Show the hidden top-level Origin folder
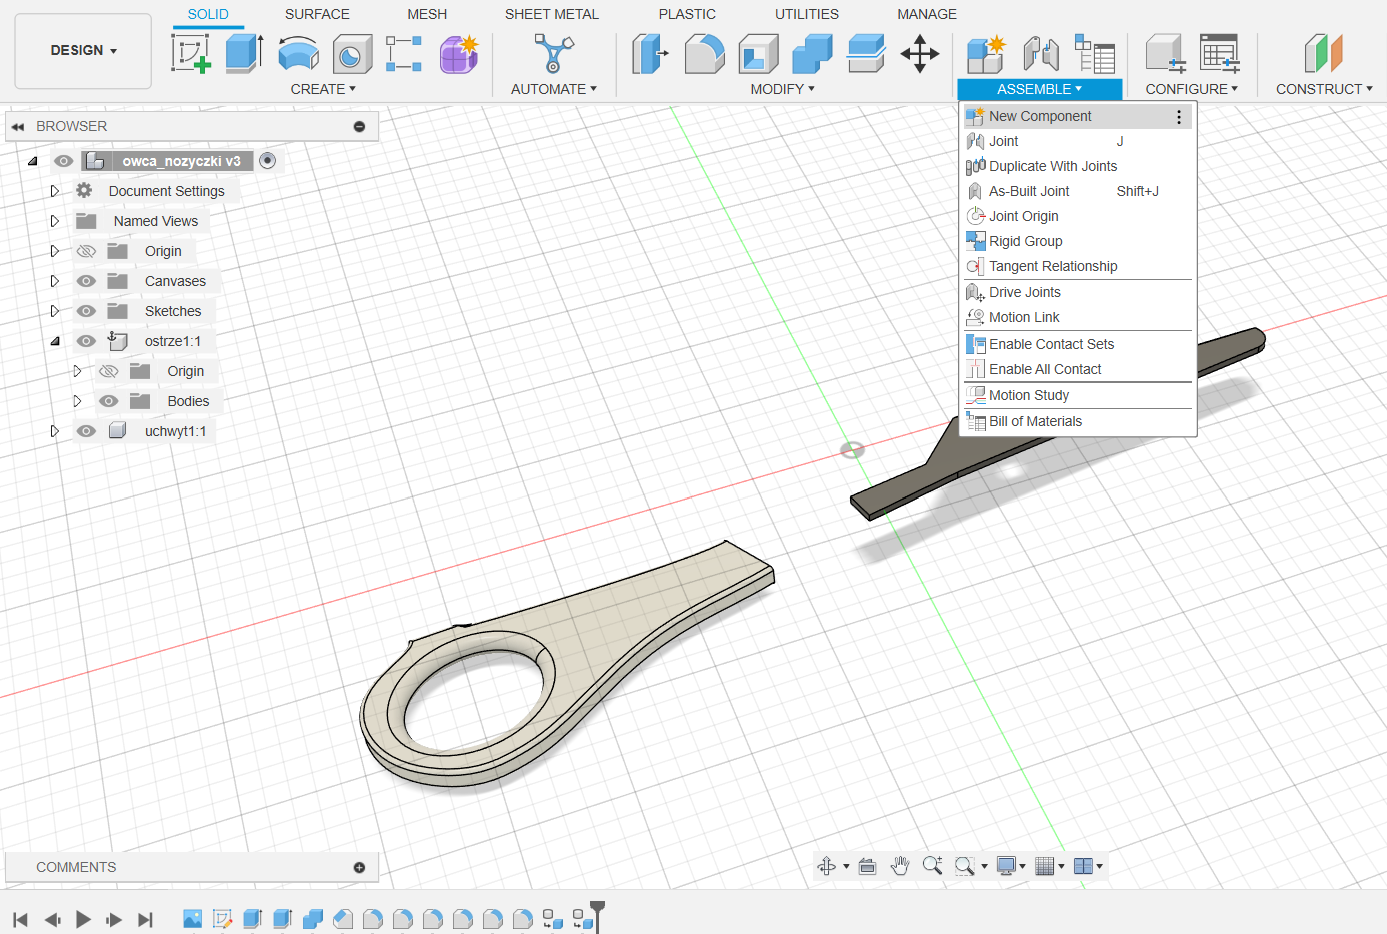 86,251
